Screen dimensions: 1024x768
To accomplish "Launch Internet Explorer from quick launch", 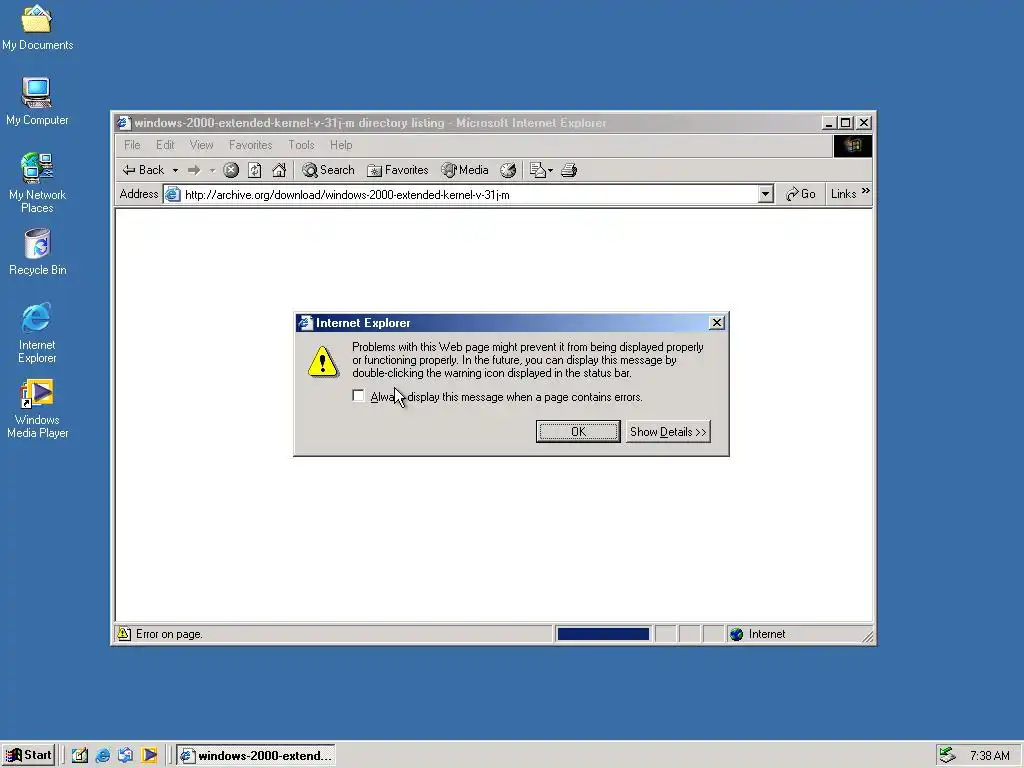I will [103, 756].
